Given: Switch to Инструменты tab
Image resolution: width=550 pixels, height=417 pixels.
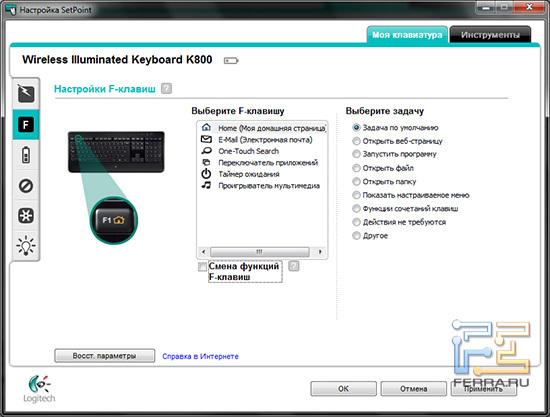Looking at the screenshot, I should pos(490,35).
